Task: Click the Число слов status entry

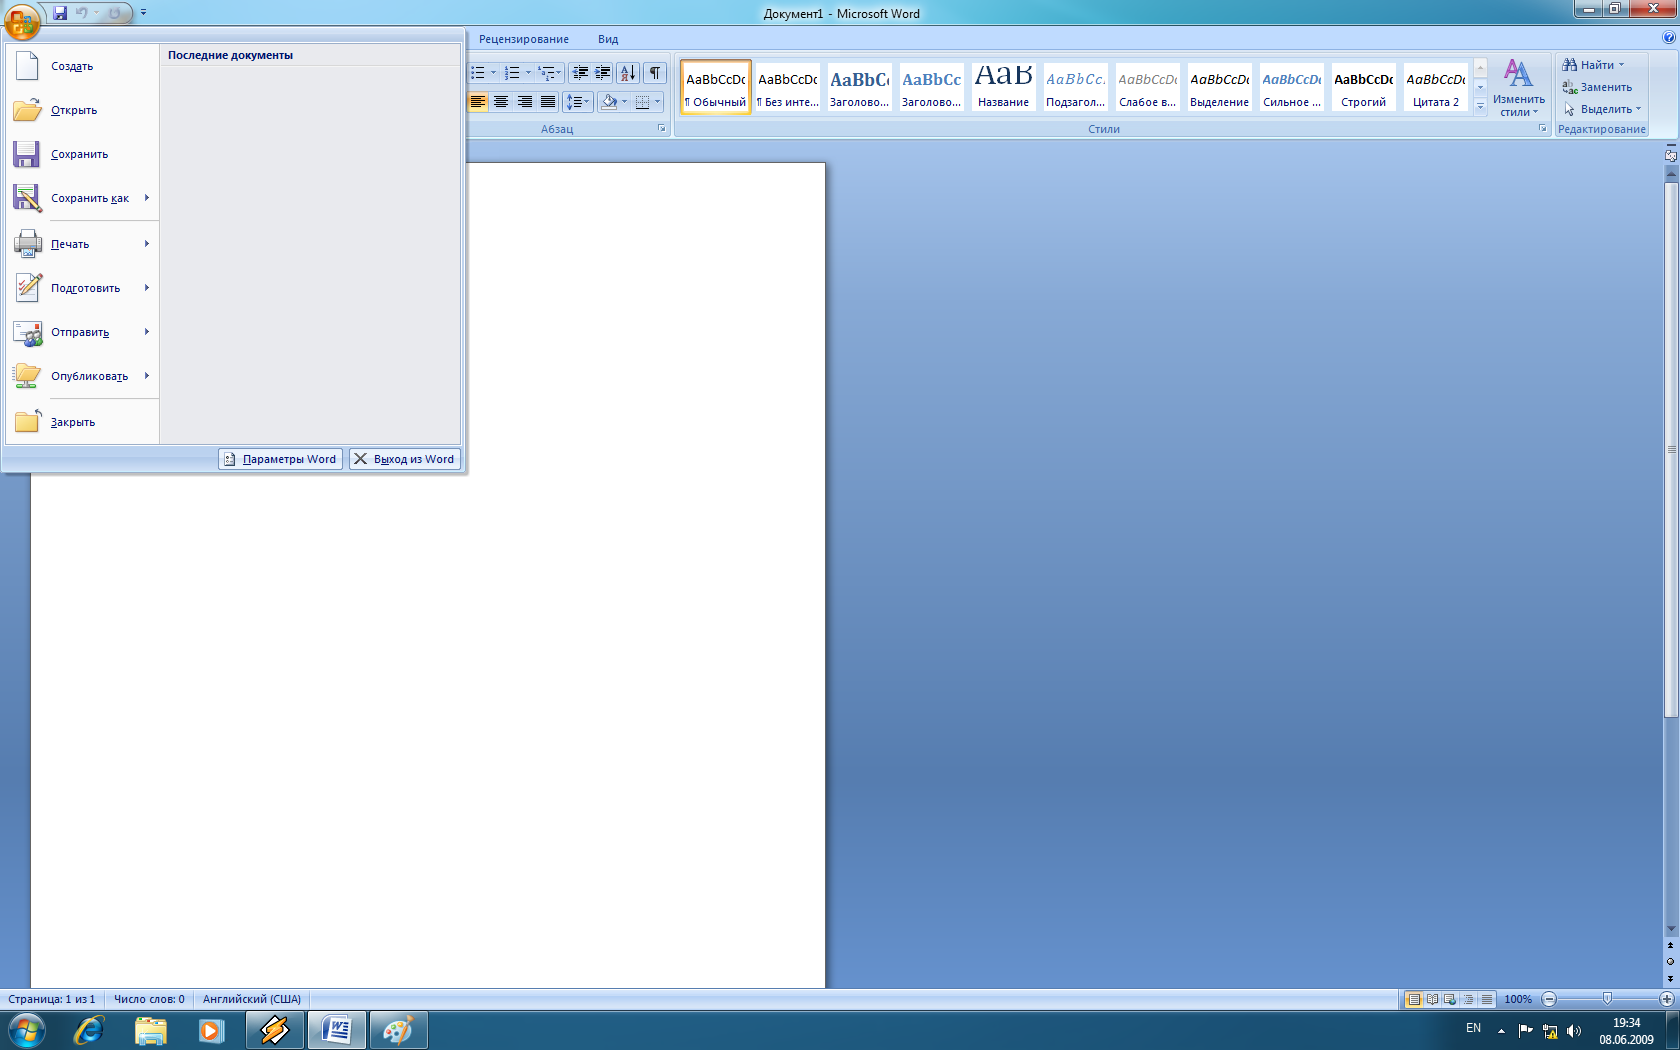Action: 149,999
